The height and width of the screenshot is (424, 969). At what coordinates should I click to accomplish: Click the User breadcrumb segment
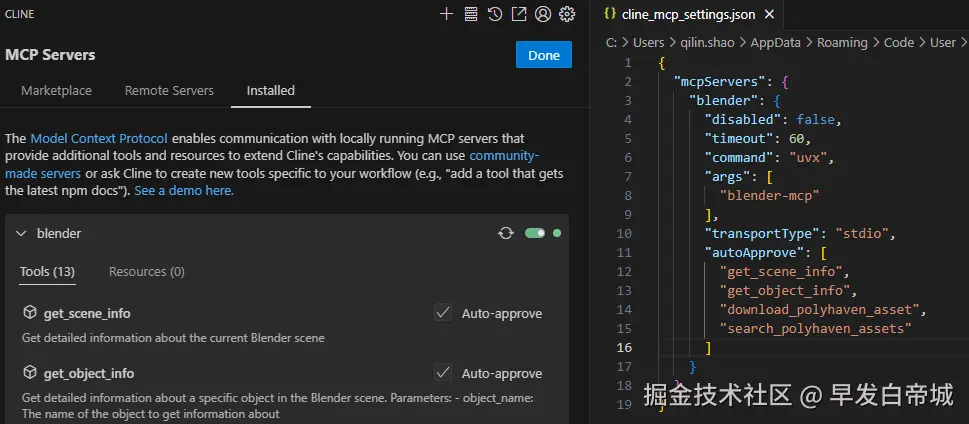942,43
